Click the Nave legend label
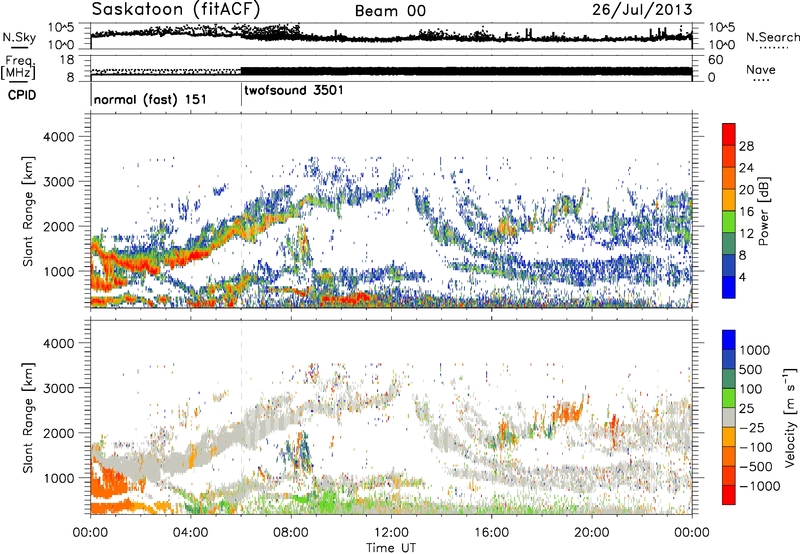The width and height of the screenshot is (800, 554). tap(761, 69)
